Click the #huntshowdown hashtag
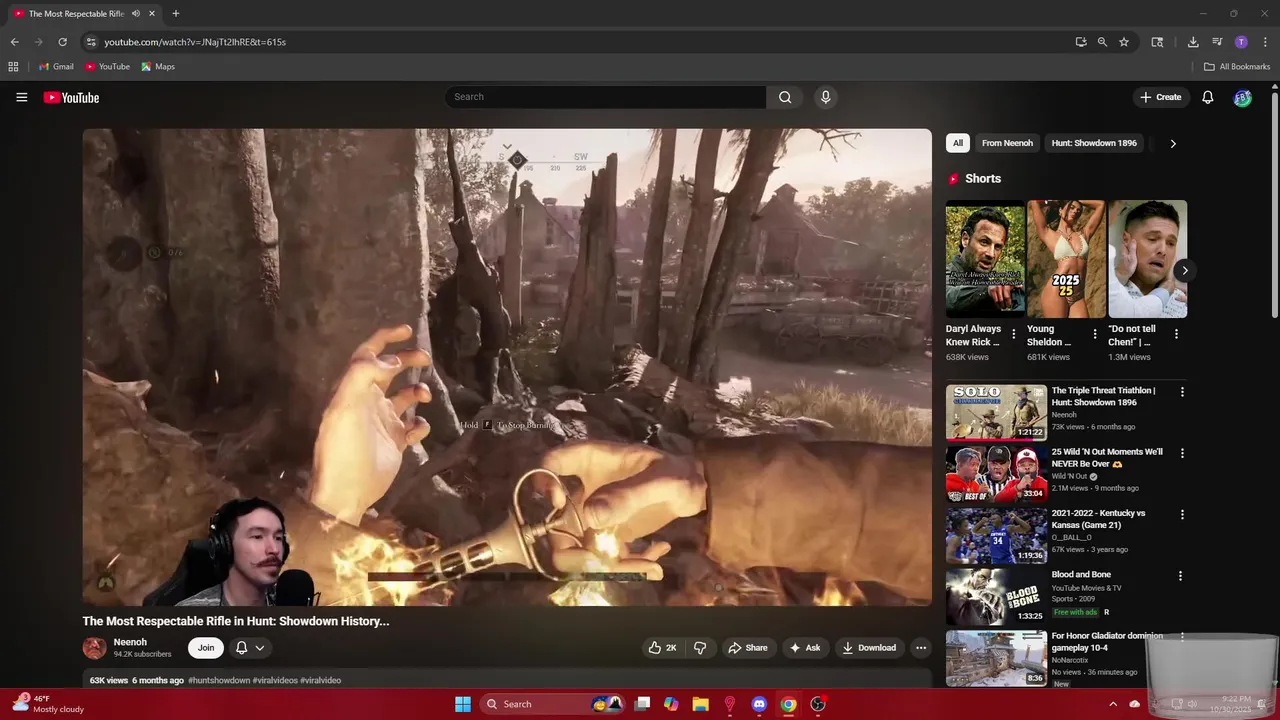 point(219,680)
